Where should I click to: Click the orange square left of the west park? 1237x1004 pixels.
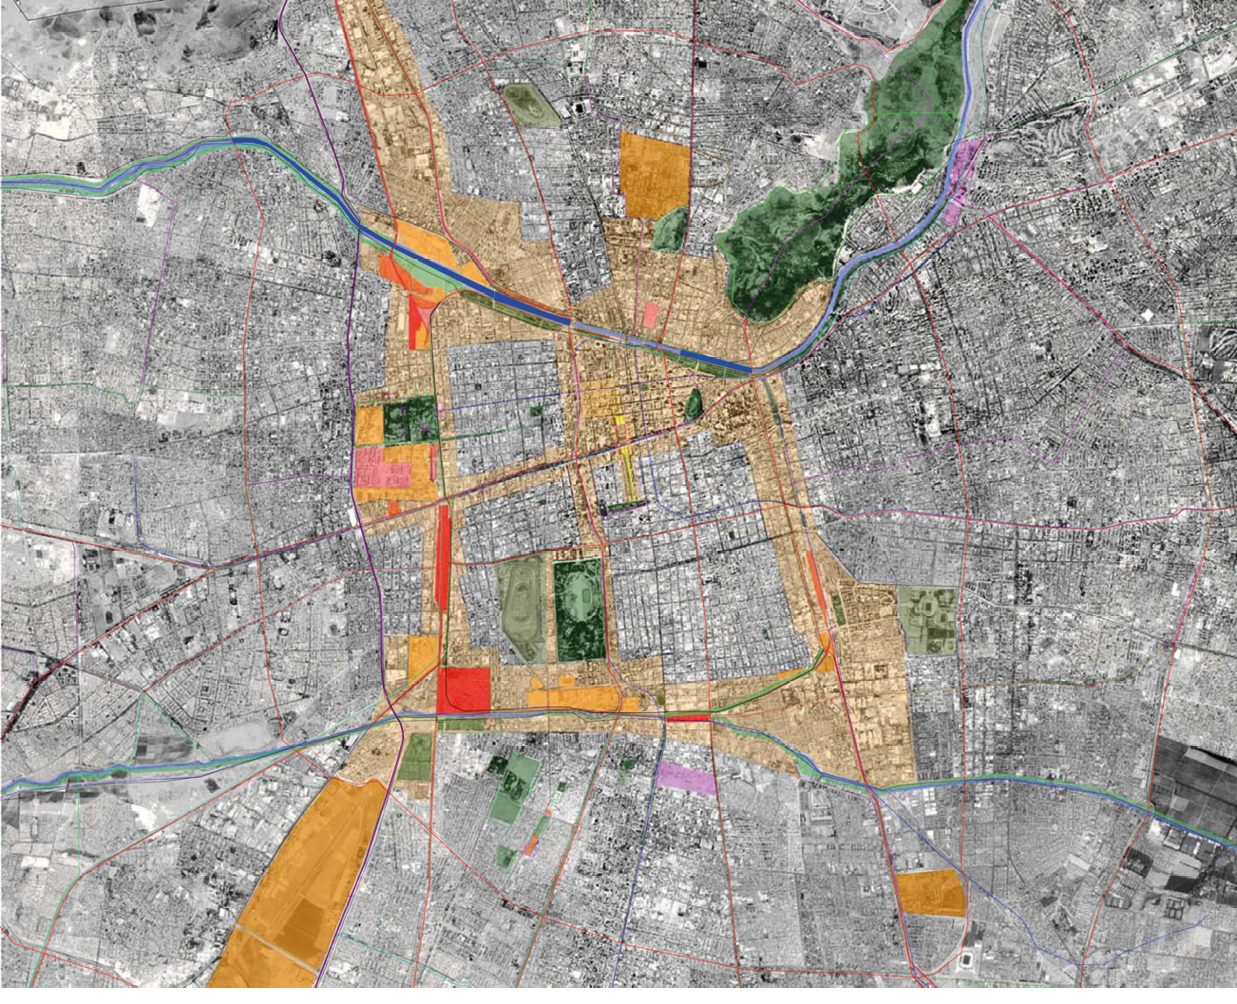(369, 425)
